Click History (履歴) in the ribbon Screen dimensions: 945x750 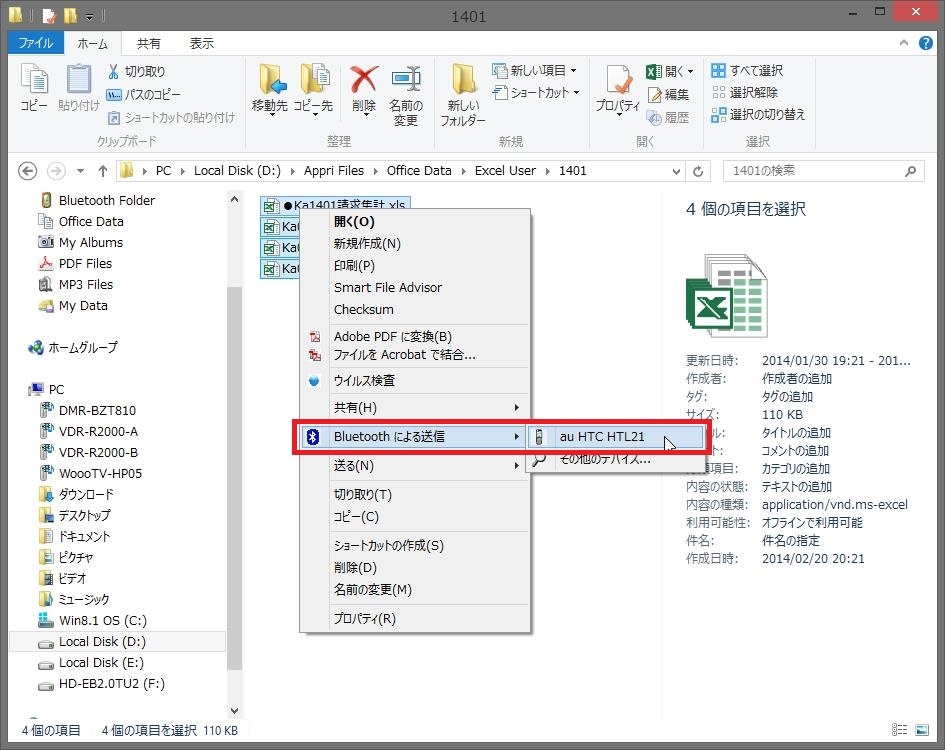668,118
